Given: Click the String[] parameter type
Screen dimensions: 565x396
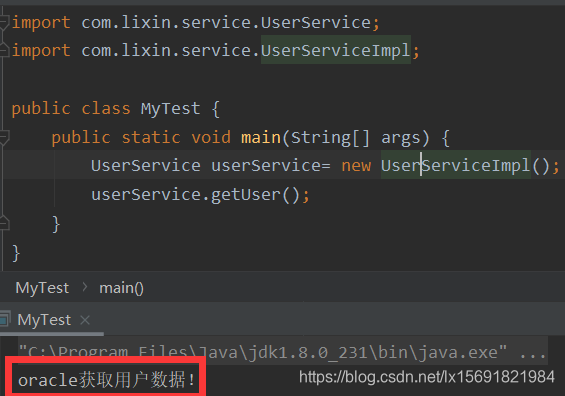Looking at the screenshot, I should click(x=330, y=137).
